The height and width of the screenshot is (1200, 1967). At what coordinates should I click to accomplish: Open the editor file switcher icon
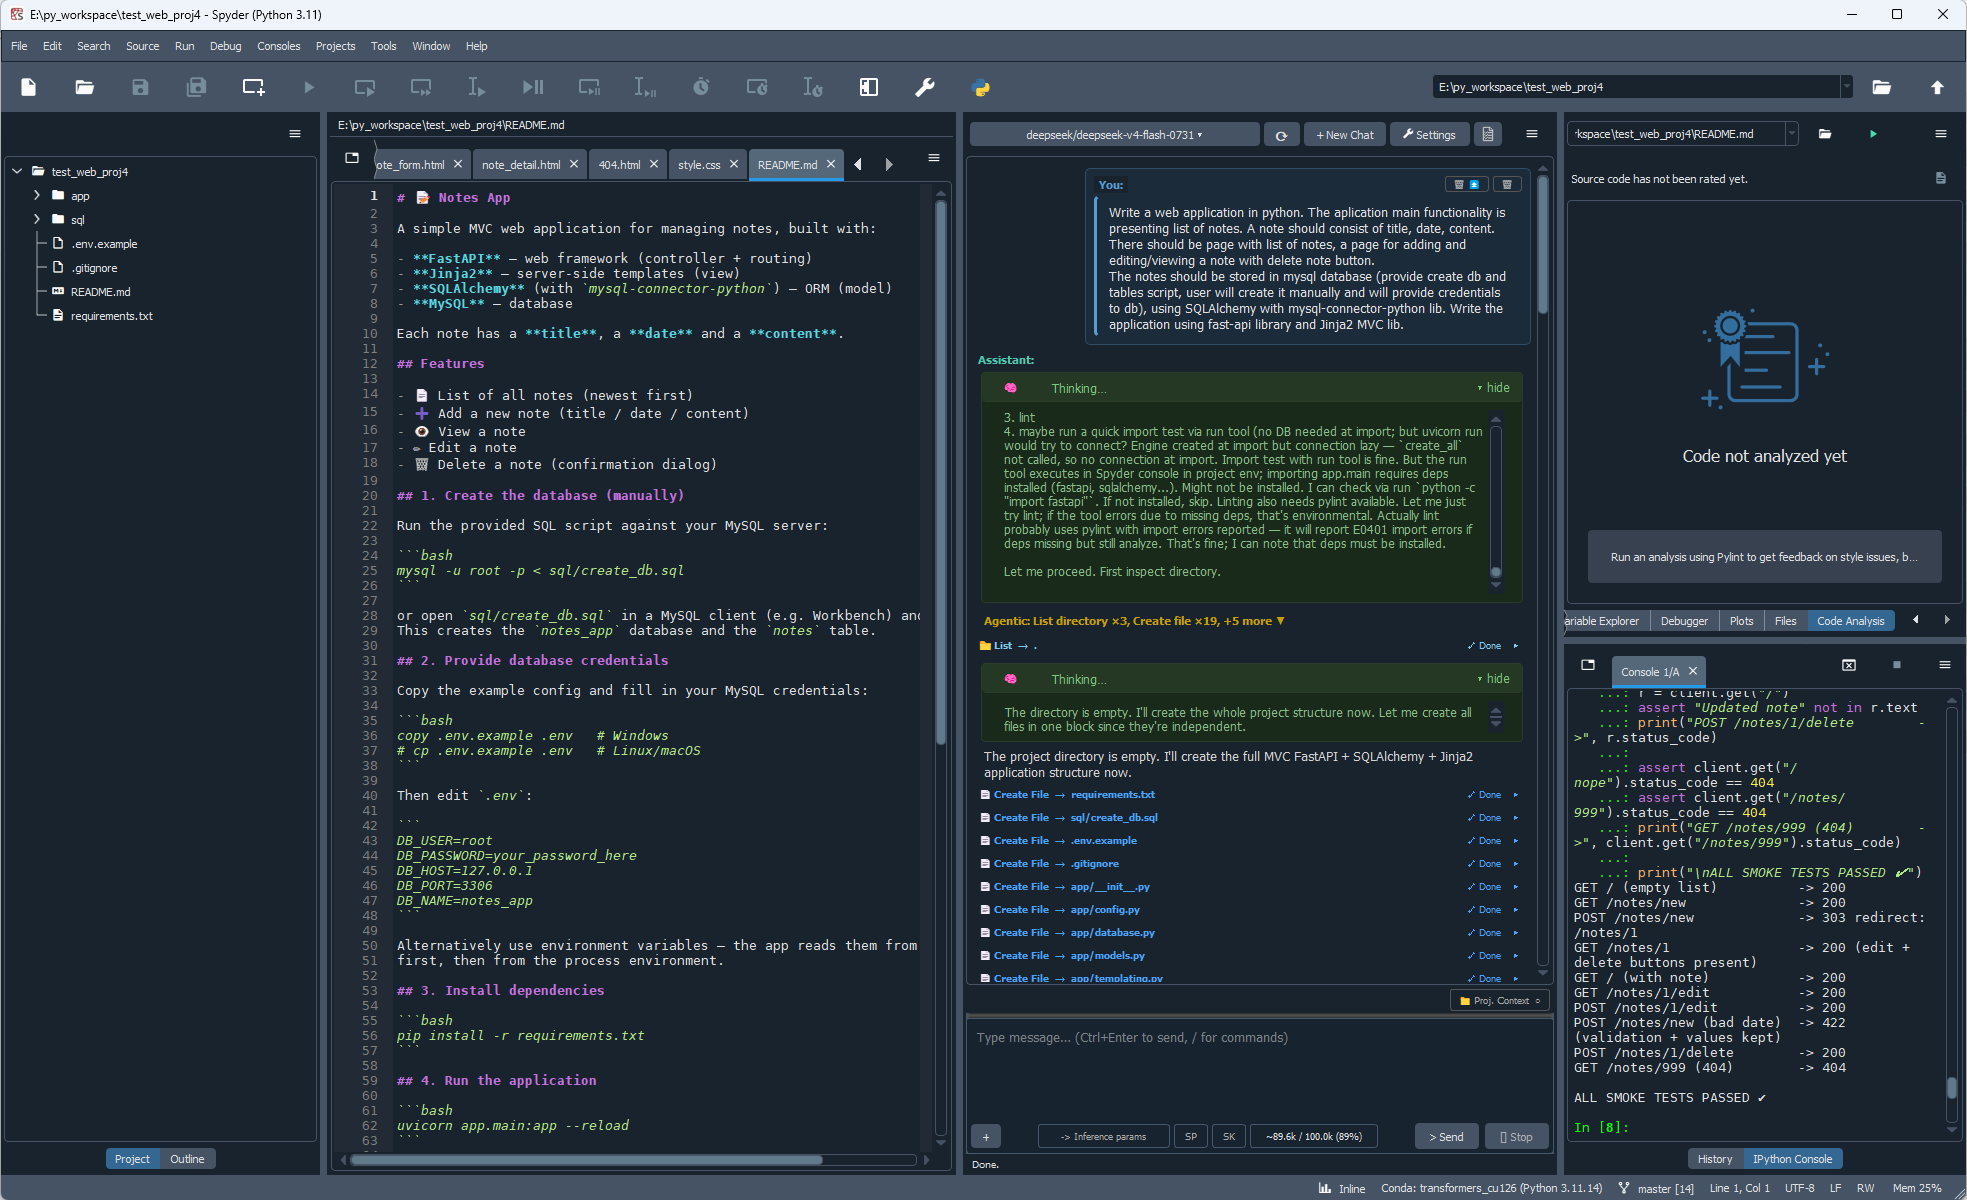coord(352,158)
